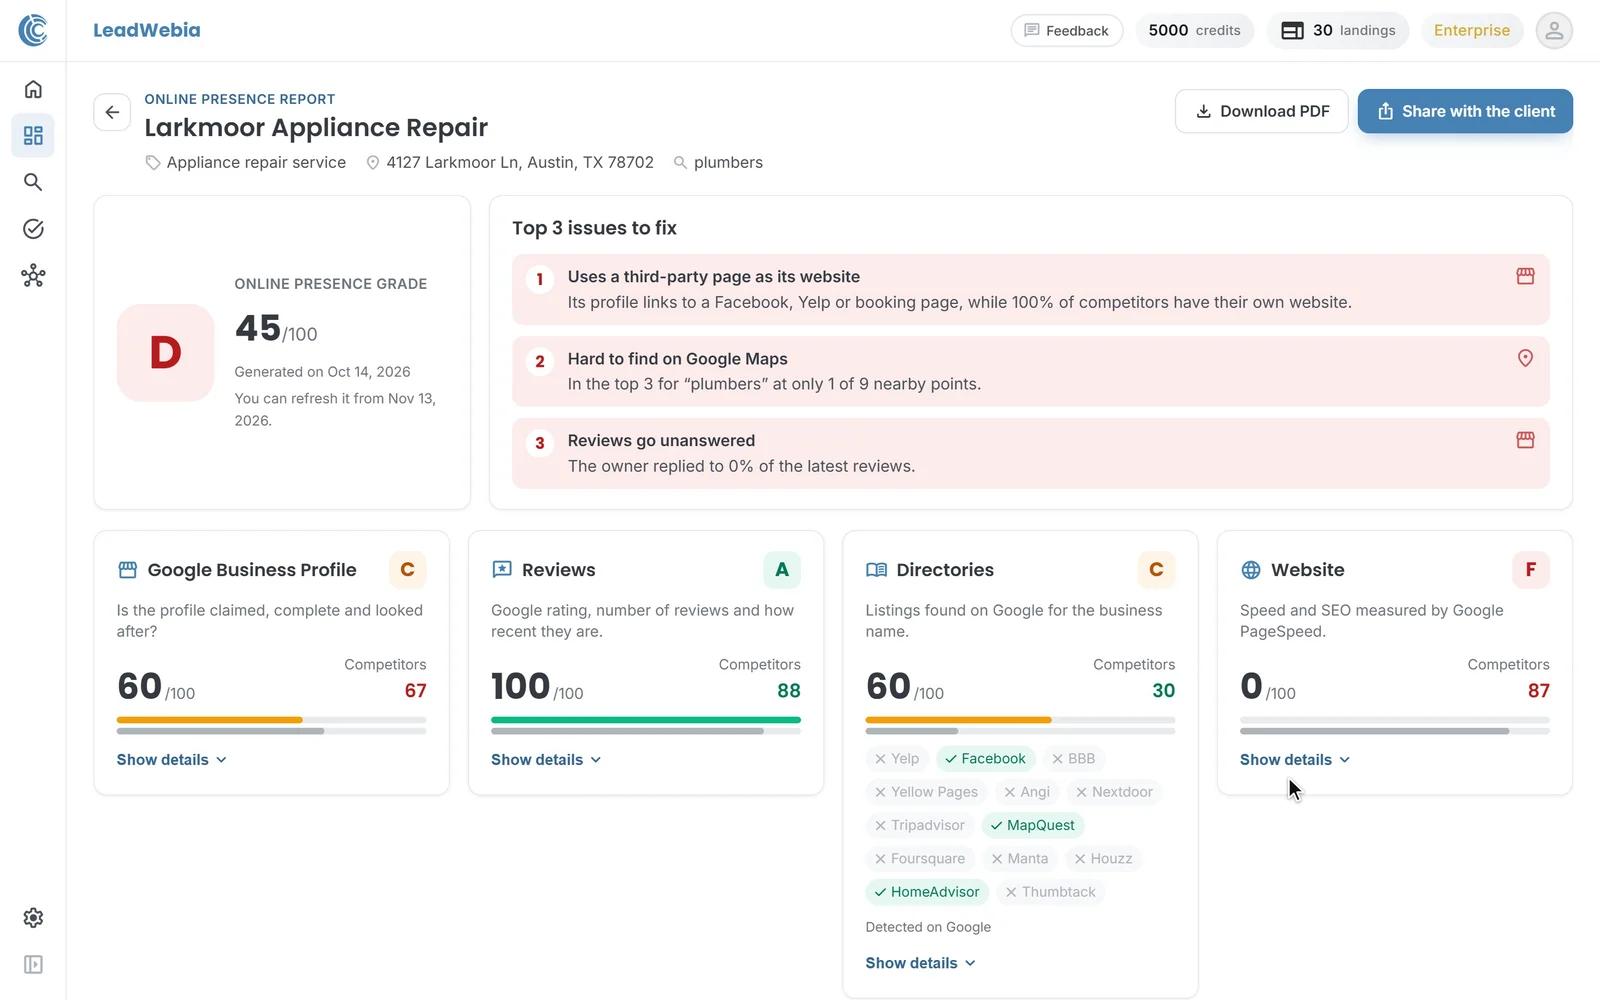Click the Reviews card star icon
Image resolution: width=1600 pixels, height=1000 pixels.
(x=502, y=570)
